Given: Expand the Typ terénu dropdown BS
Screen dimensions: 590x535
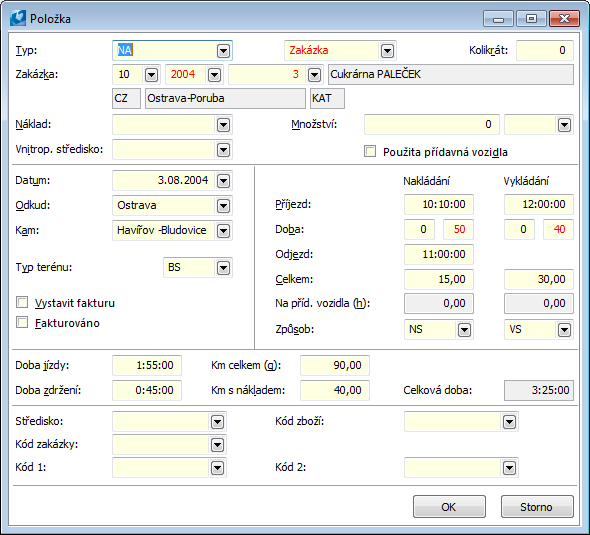Looking at the screenshot, I should (x=223, y=268).
